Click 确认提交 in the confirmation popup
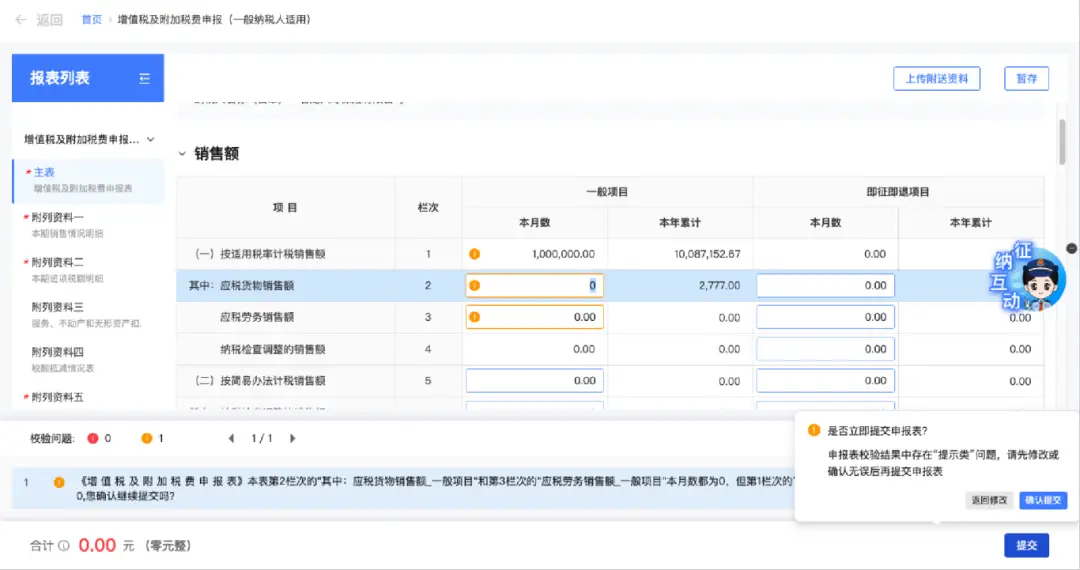This screenshot has height=570, width=1080. [x=1043, y=500]
